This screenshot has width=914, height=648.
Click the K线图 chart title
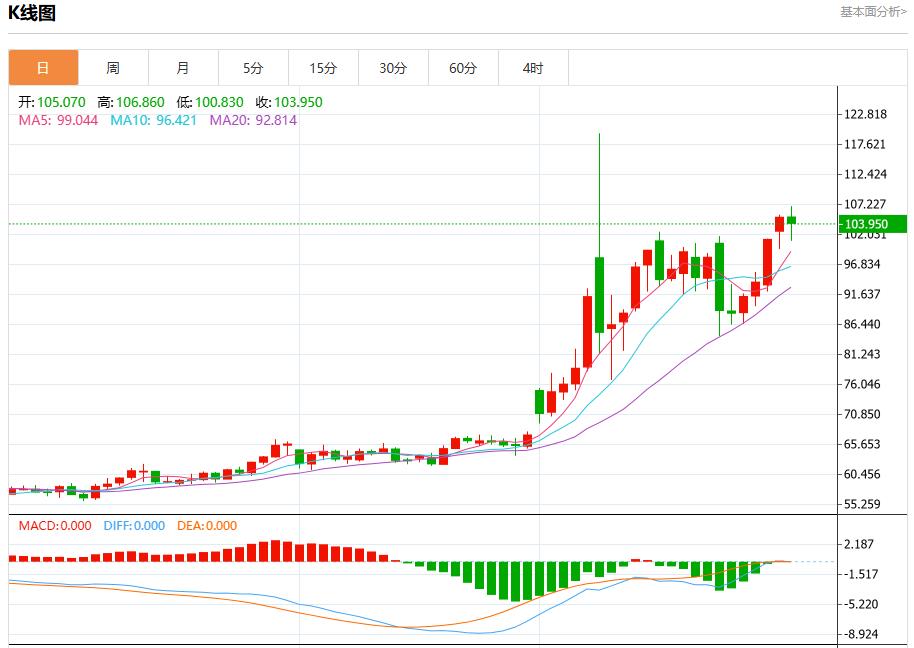click(32, 13)
